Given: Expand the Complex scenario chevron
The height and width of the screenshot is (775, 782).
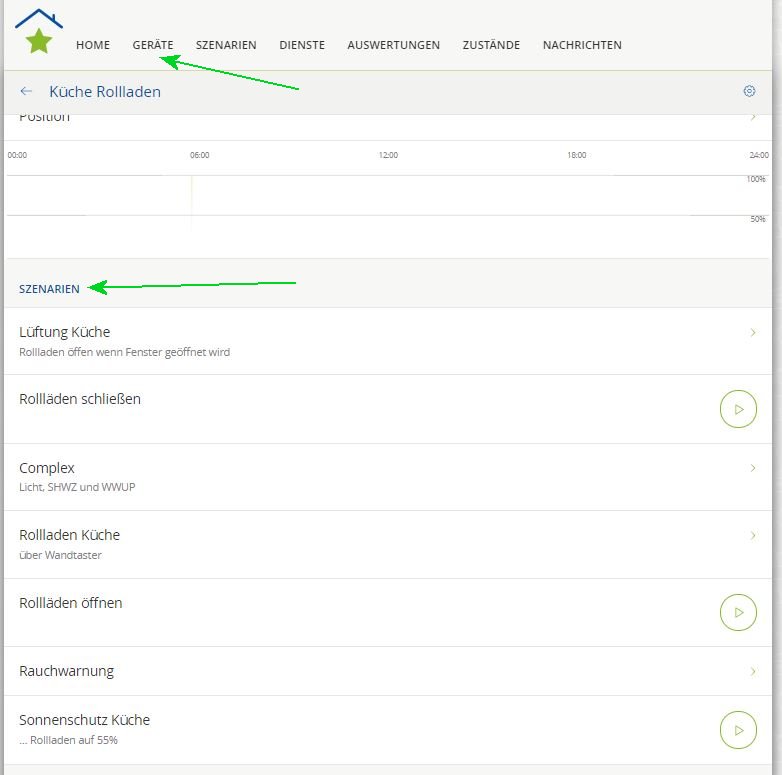Looking at the screenshot, I should click(753, 468).
